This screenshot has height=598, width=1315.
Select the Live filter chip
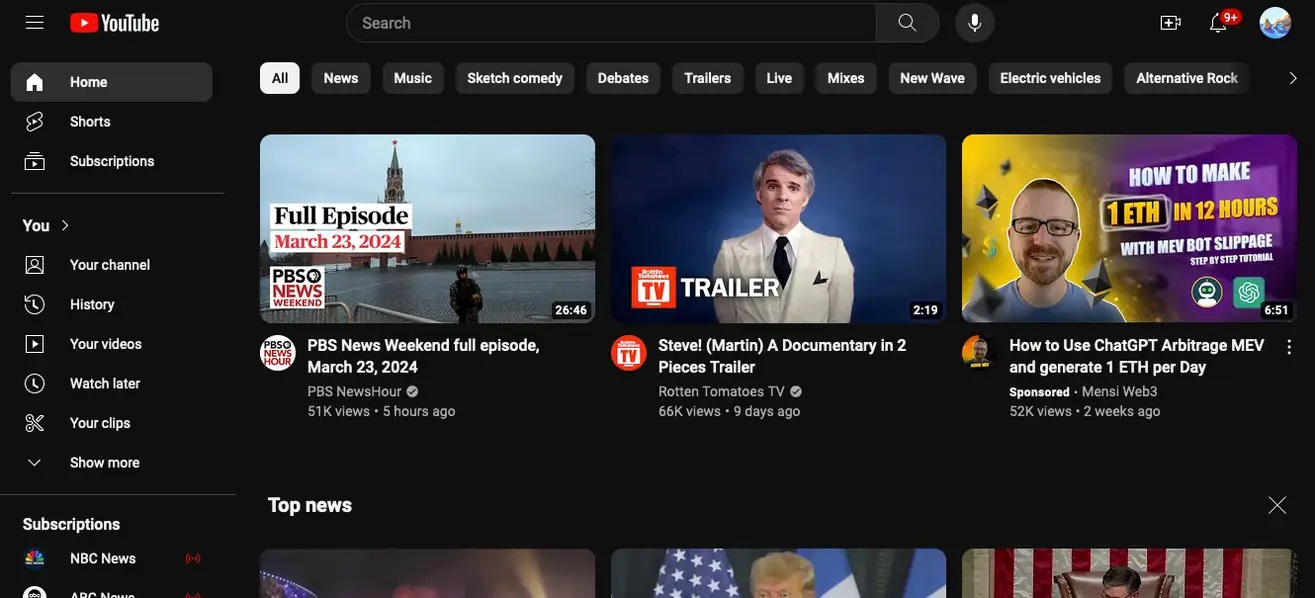[779, 78]
